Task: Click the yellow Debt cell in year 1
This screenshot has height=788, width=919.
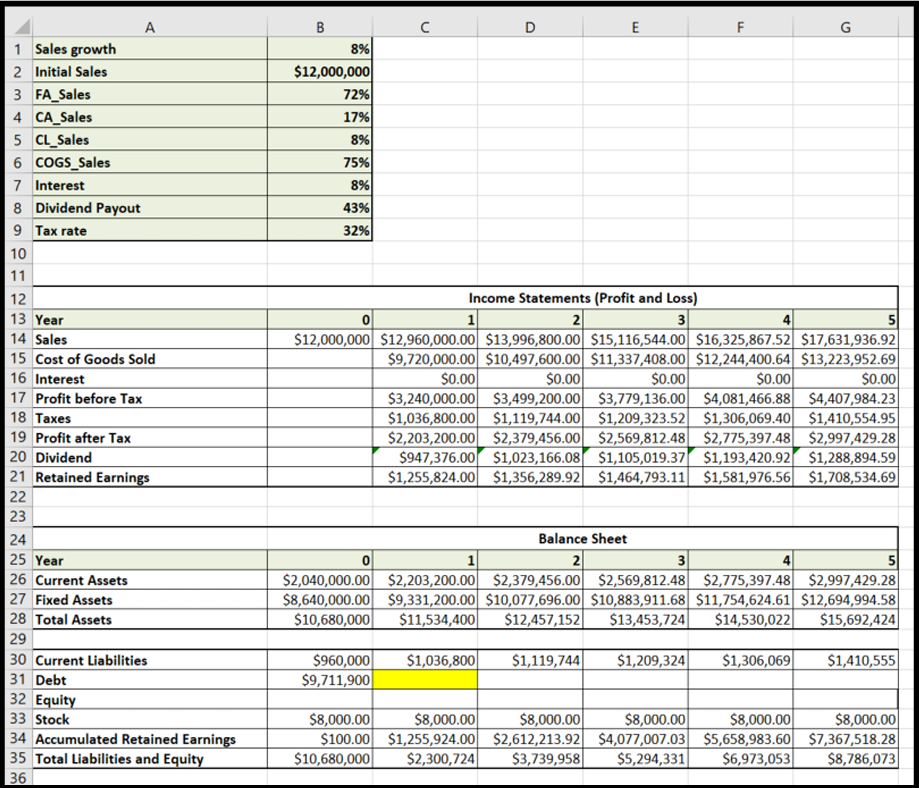Action: coord(425,680)
